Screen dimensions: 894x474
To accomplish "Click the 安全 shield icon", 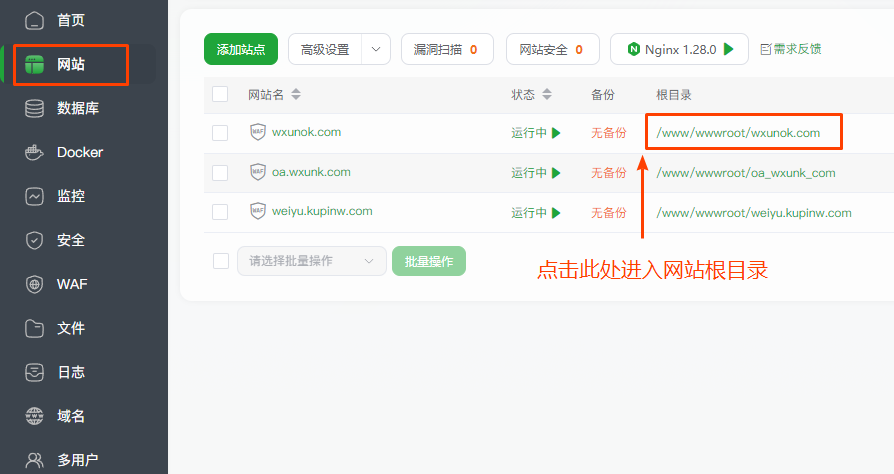I will pos(34,240).
